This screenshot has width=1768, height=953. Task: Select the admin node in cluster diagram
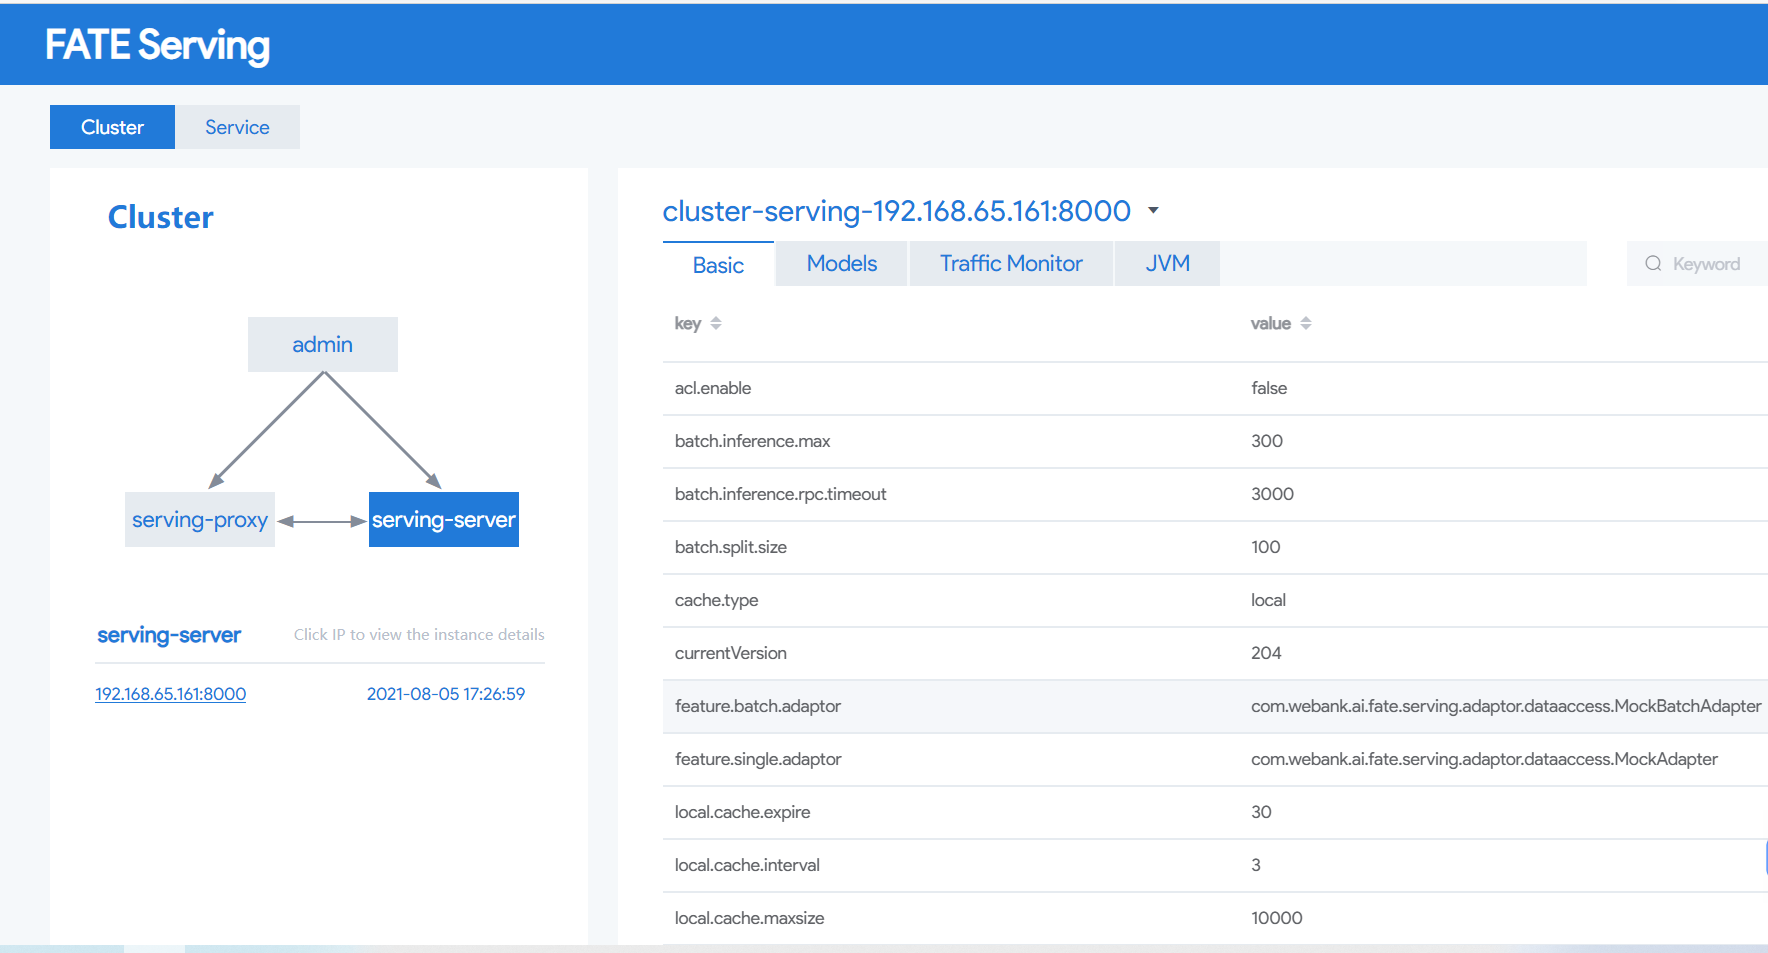tap(323, 344)
